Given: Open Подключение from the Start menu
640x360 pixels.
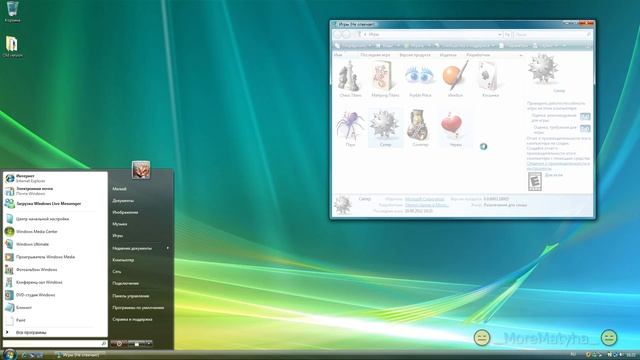Looking at the screenshot, I should coord(125,283).
